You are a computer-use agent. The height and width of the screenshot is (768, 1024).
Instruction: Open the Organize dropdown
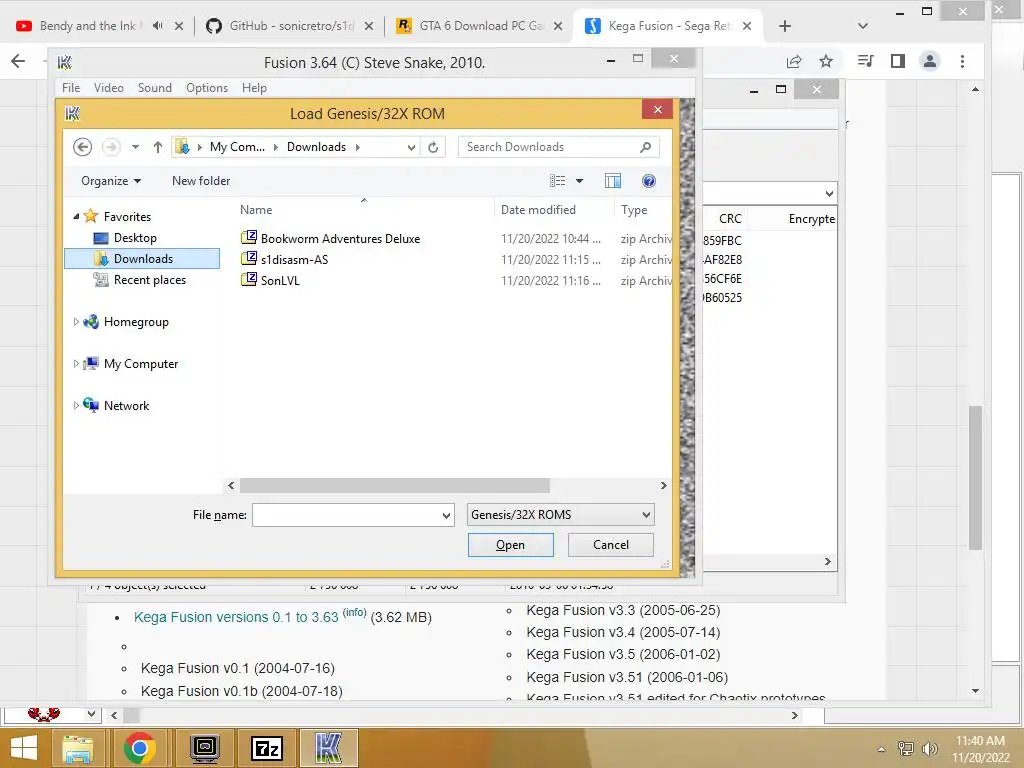(x=110, y=181)
